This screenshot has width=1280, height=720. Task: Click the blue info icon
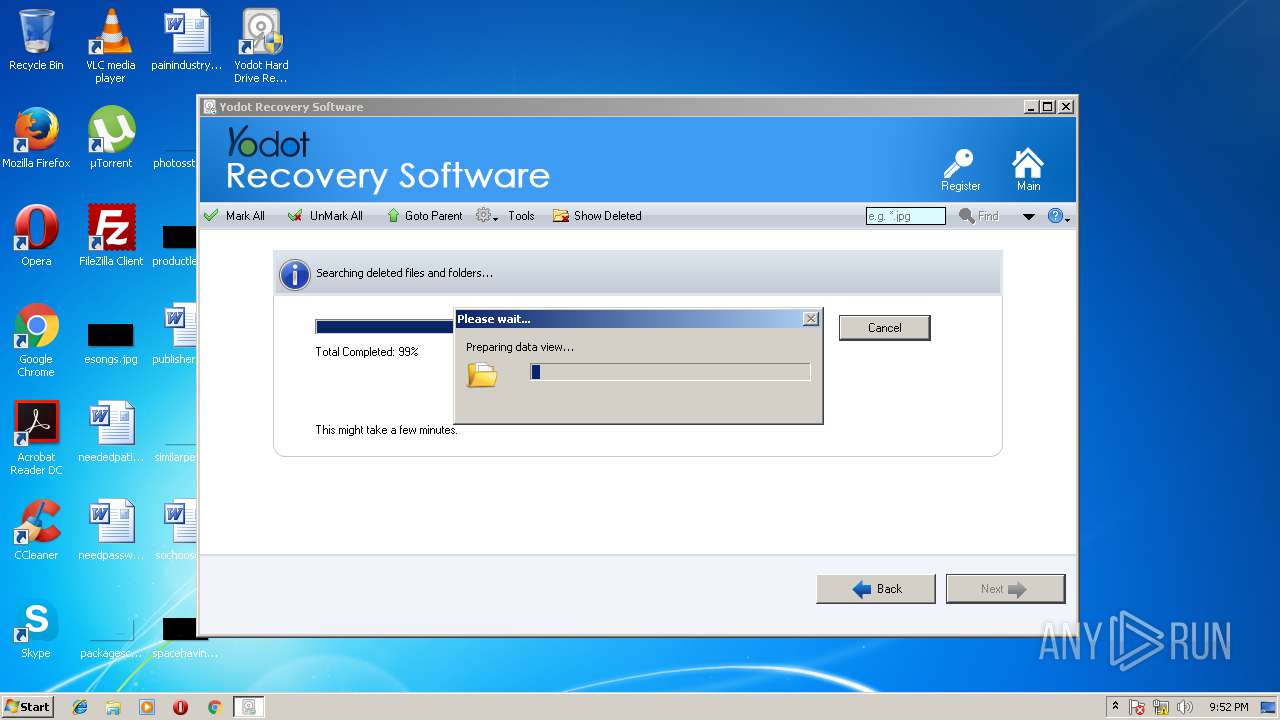click(x=294, y=274)
